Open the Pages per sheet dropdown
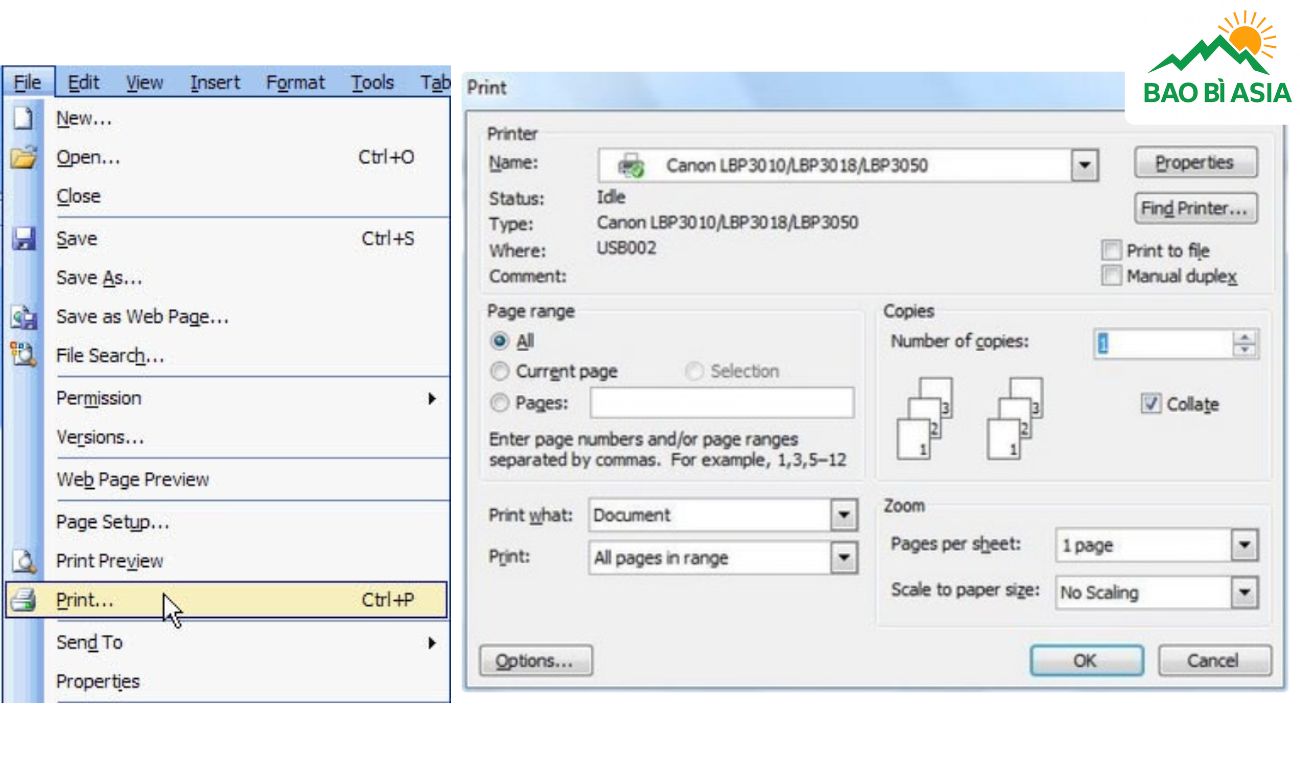 tap(1244, 545)
